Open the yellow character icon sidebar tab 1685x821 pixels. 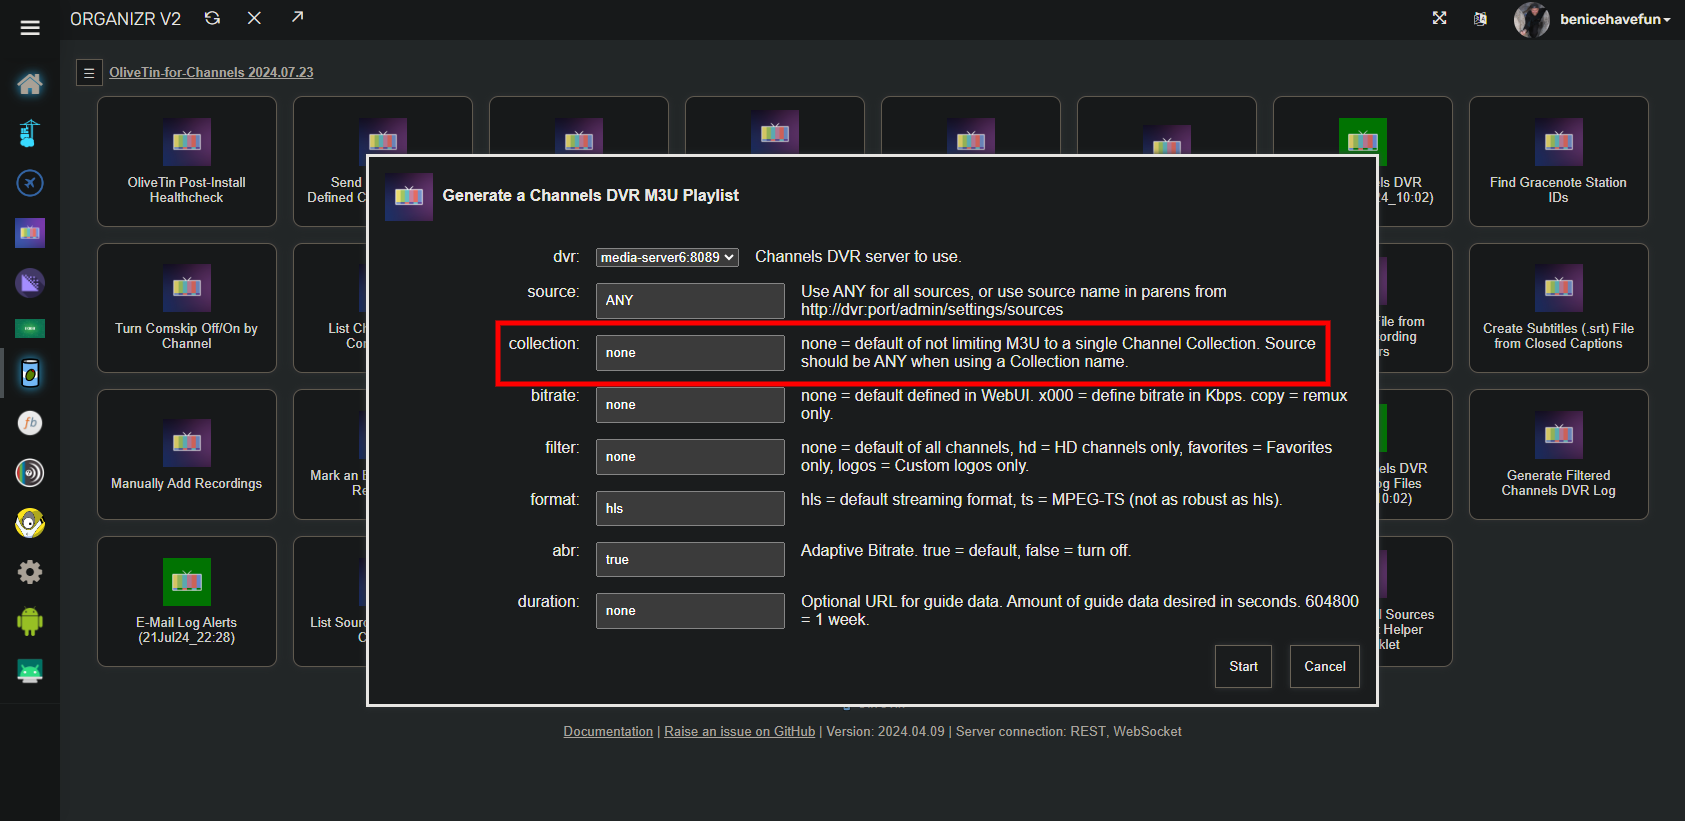click(30, 523)
